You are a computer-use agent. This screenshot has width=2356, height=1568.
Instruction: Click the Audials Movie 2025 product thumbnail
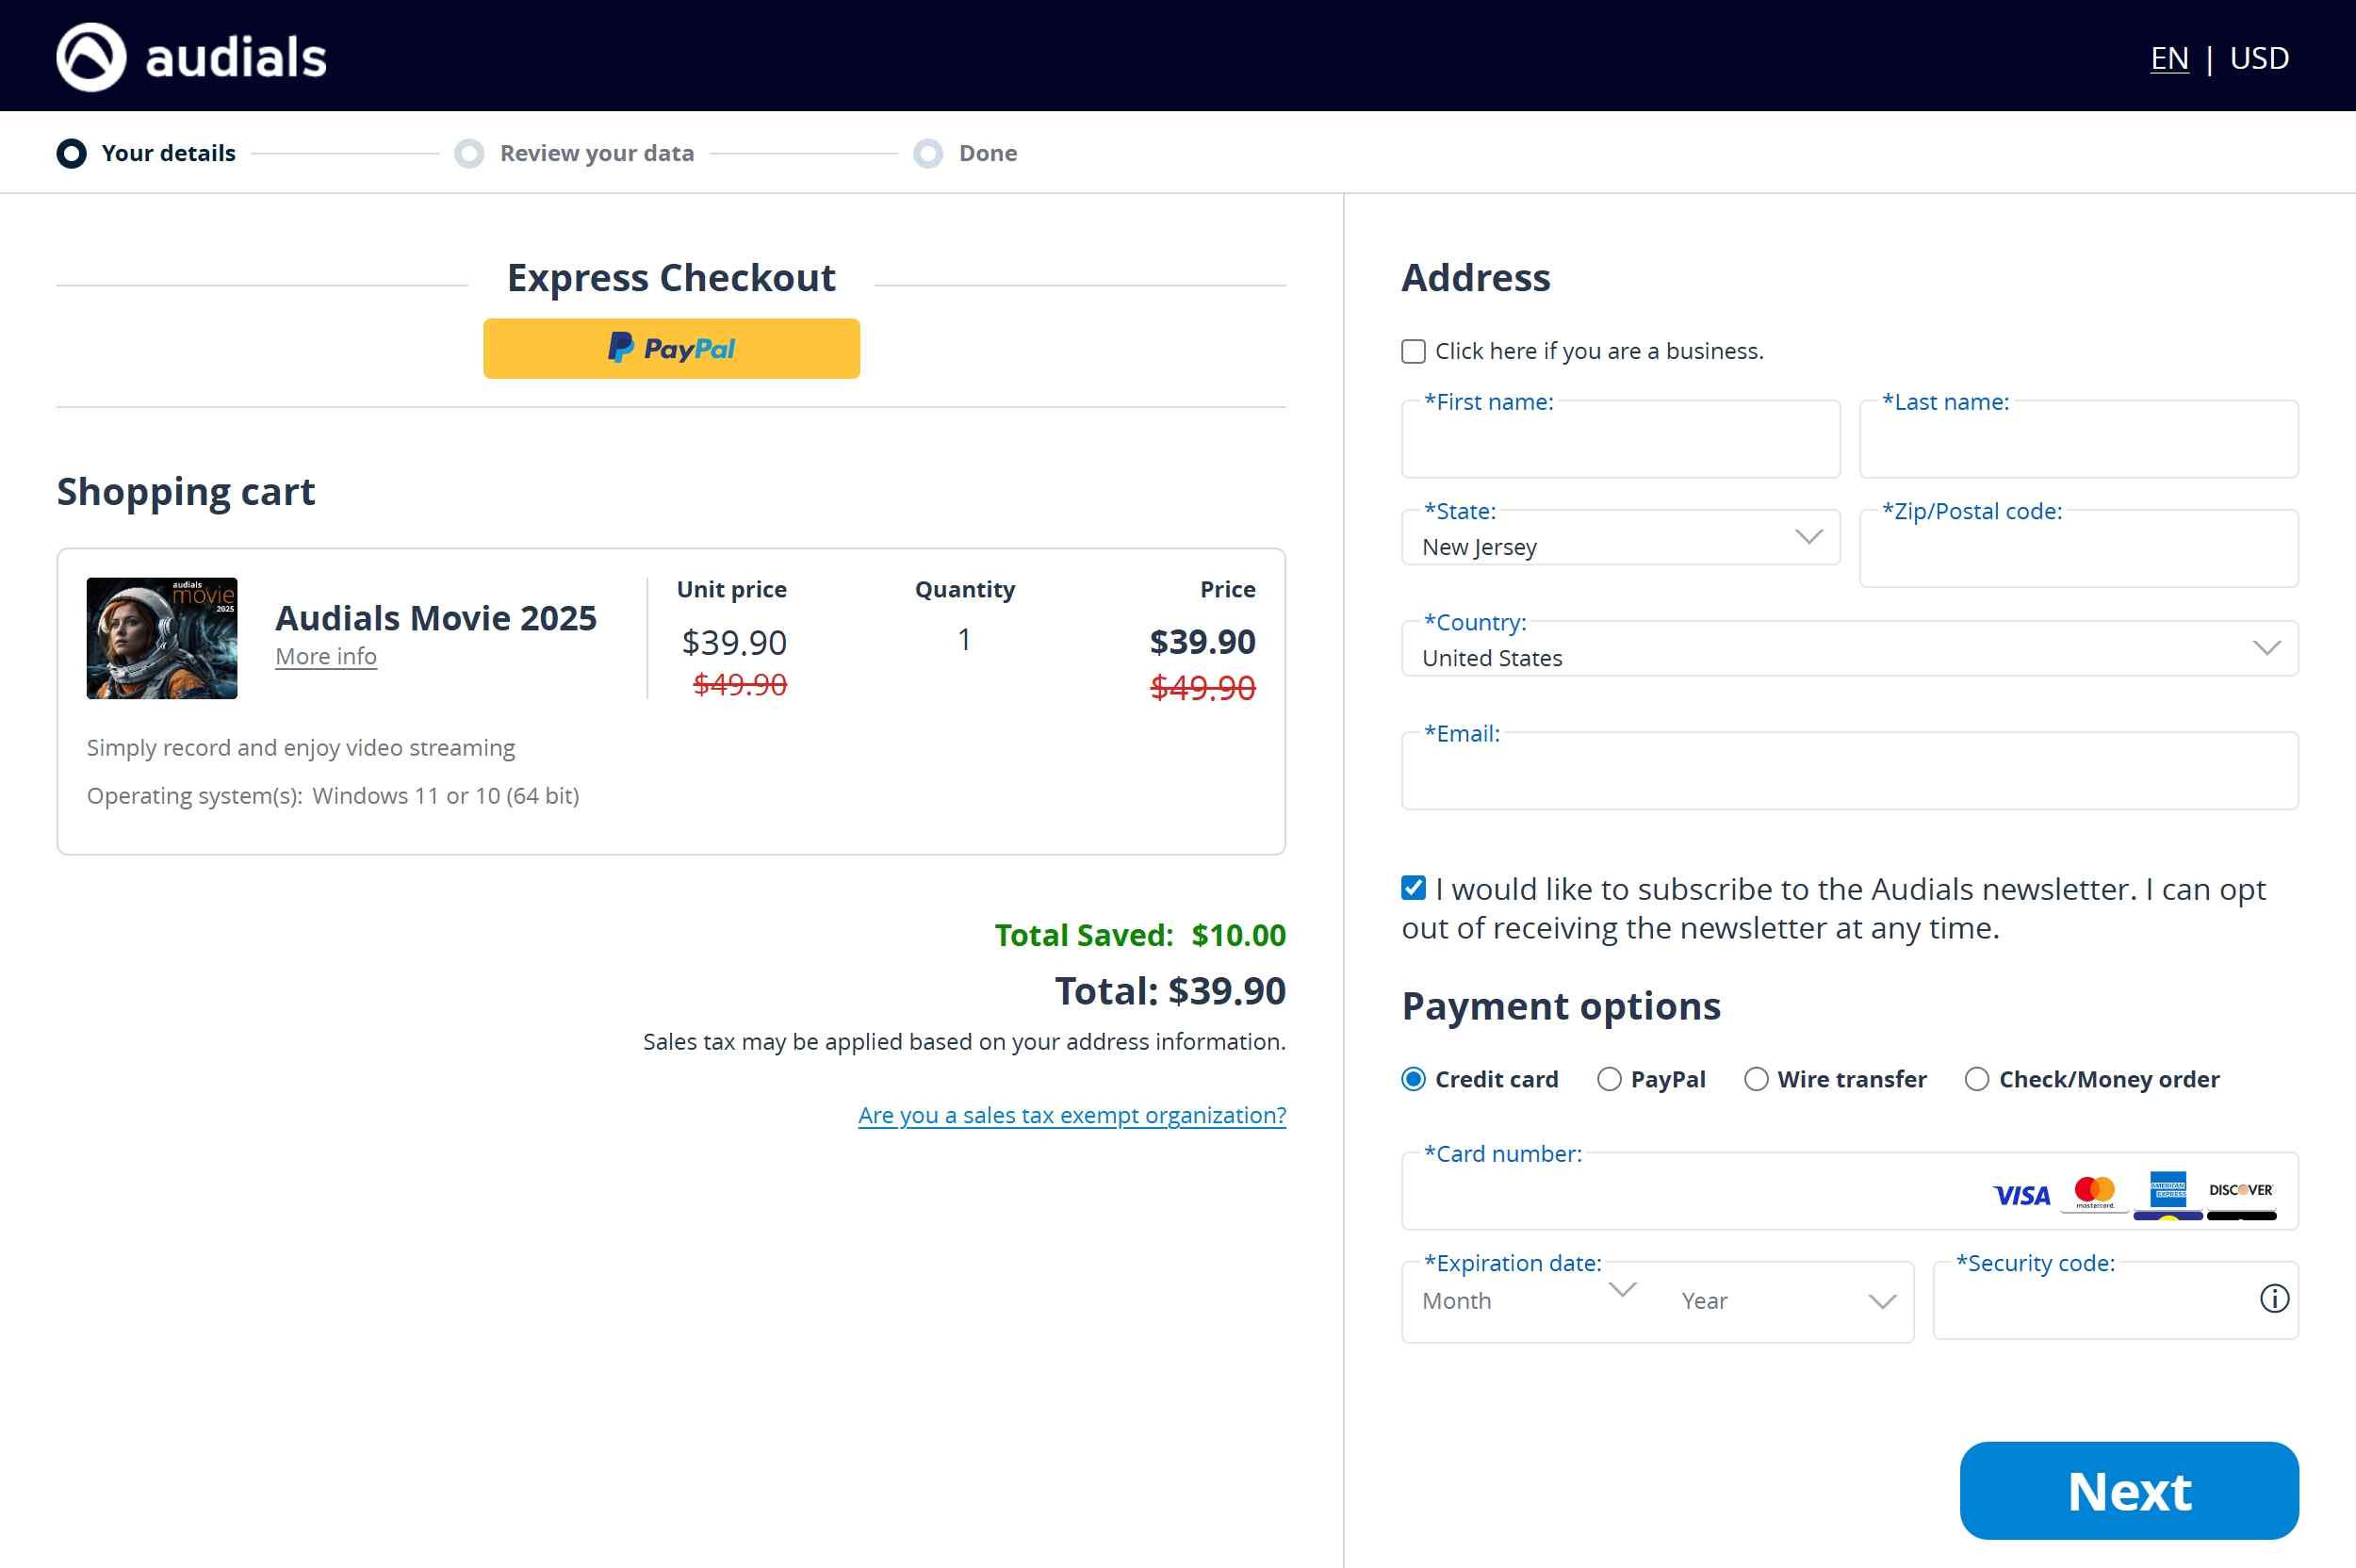(162, 638)
